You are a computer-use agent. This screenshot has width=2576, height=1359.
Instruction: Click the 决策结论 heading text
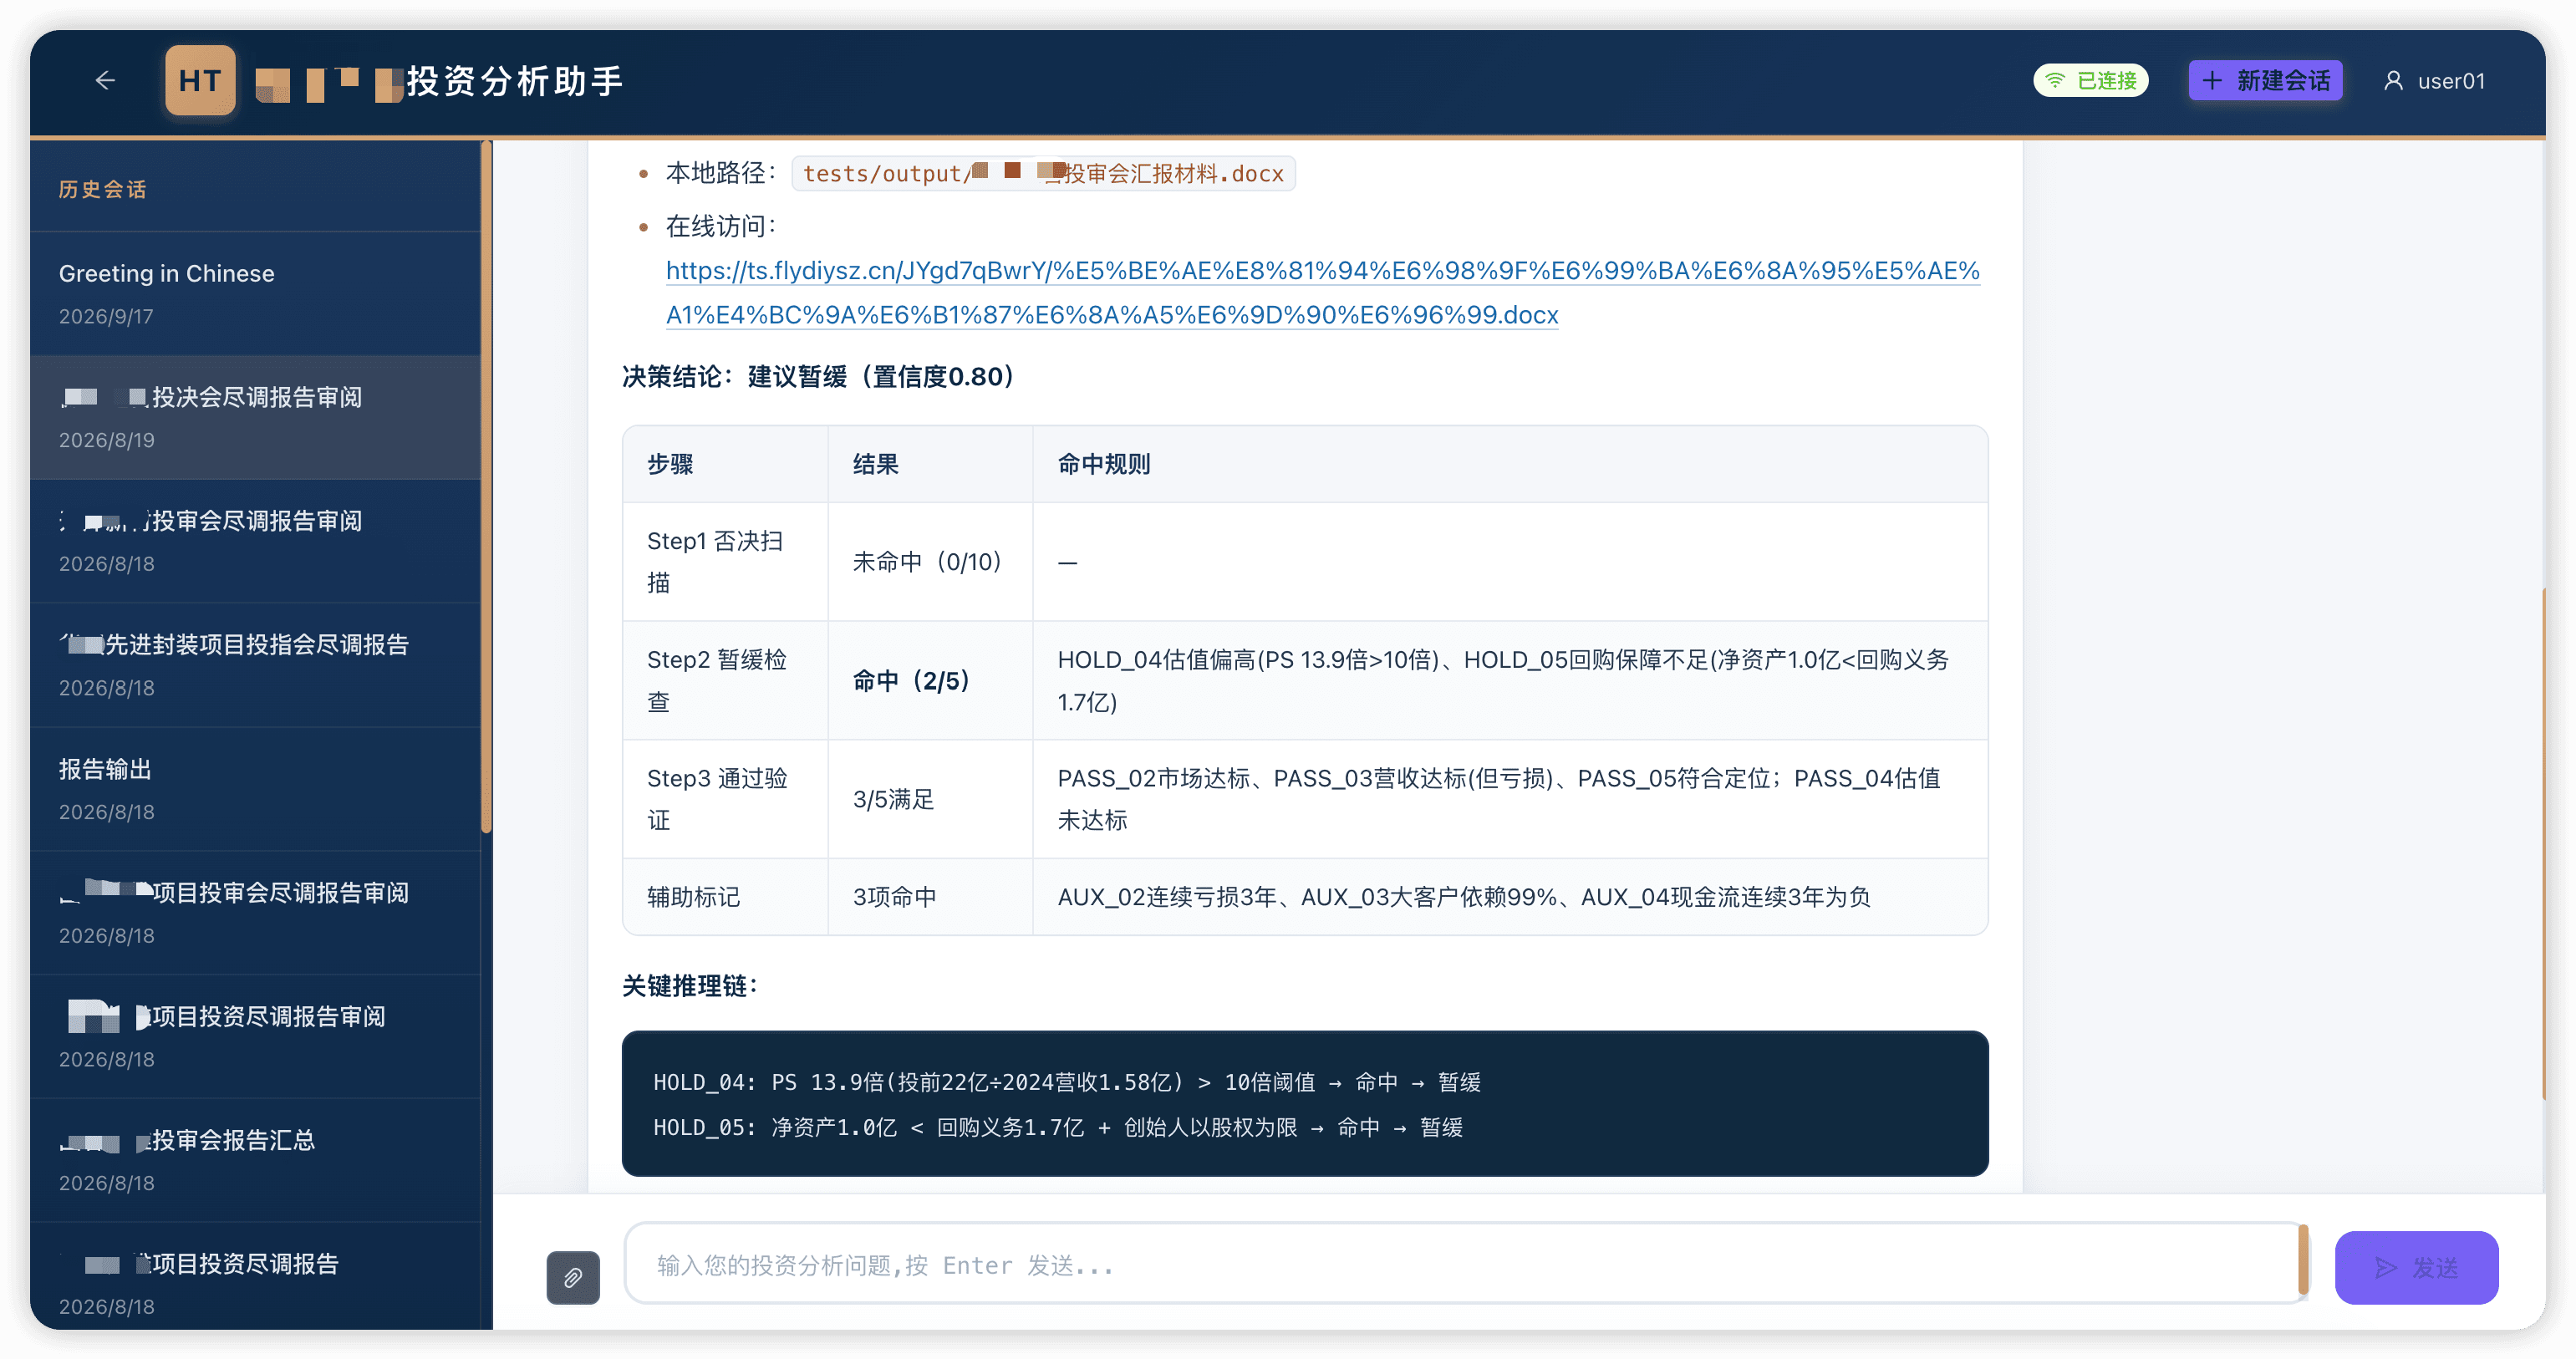[x=819, y=376]
